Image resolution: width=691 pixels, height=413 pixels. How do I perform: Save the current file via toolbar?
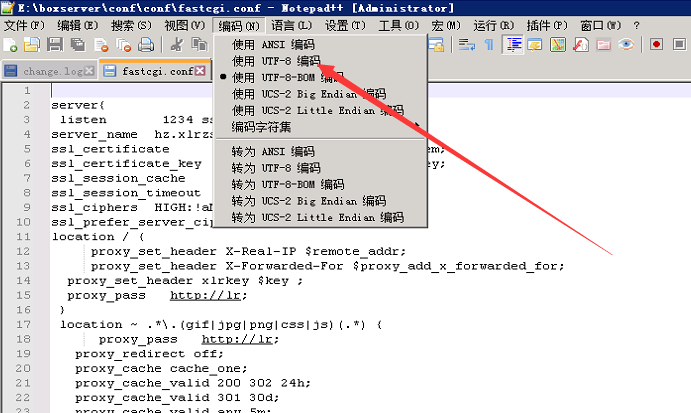point(54,44)
